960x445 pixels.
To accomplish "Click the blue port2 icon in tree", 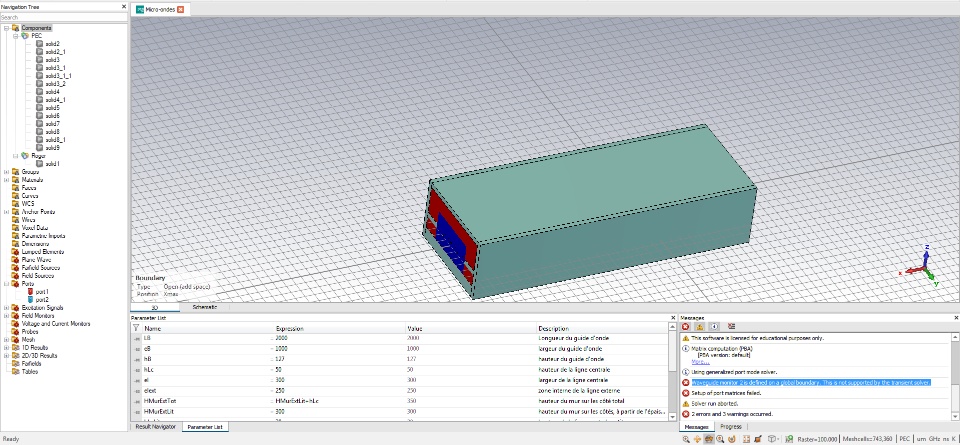I will pos(30,300).
